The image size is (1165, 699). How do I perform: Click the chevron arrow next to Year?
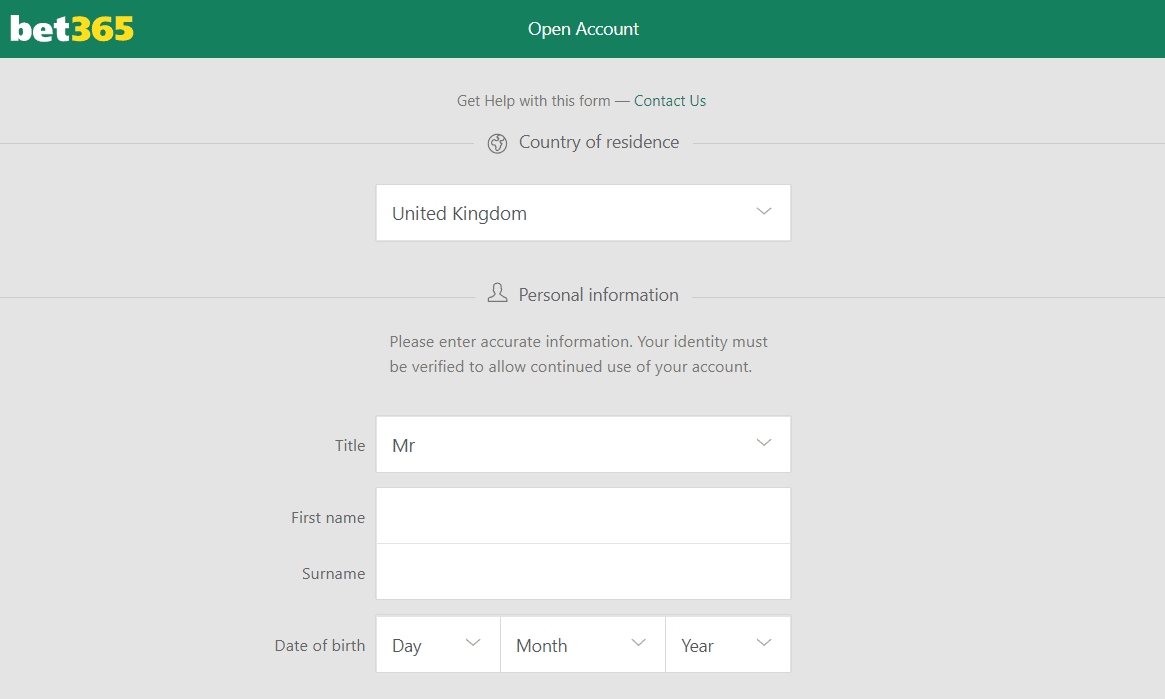click(764, 644)
